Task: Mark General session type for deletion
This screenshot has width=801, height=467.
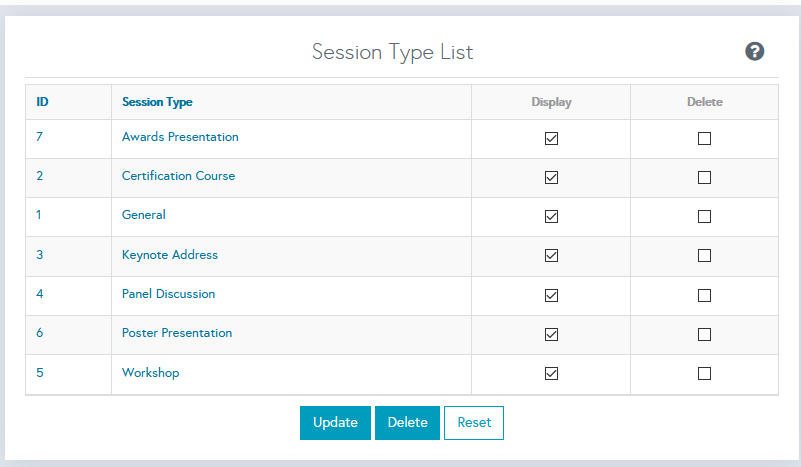Action: coord(704,217)
